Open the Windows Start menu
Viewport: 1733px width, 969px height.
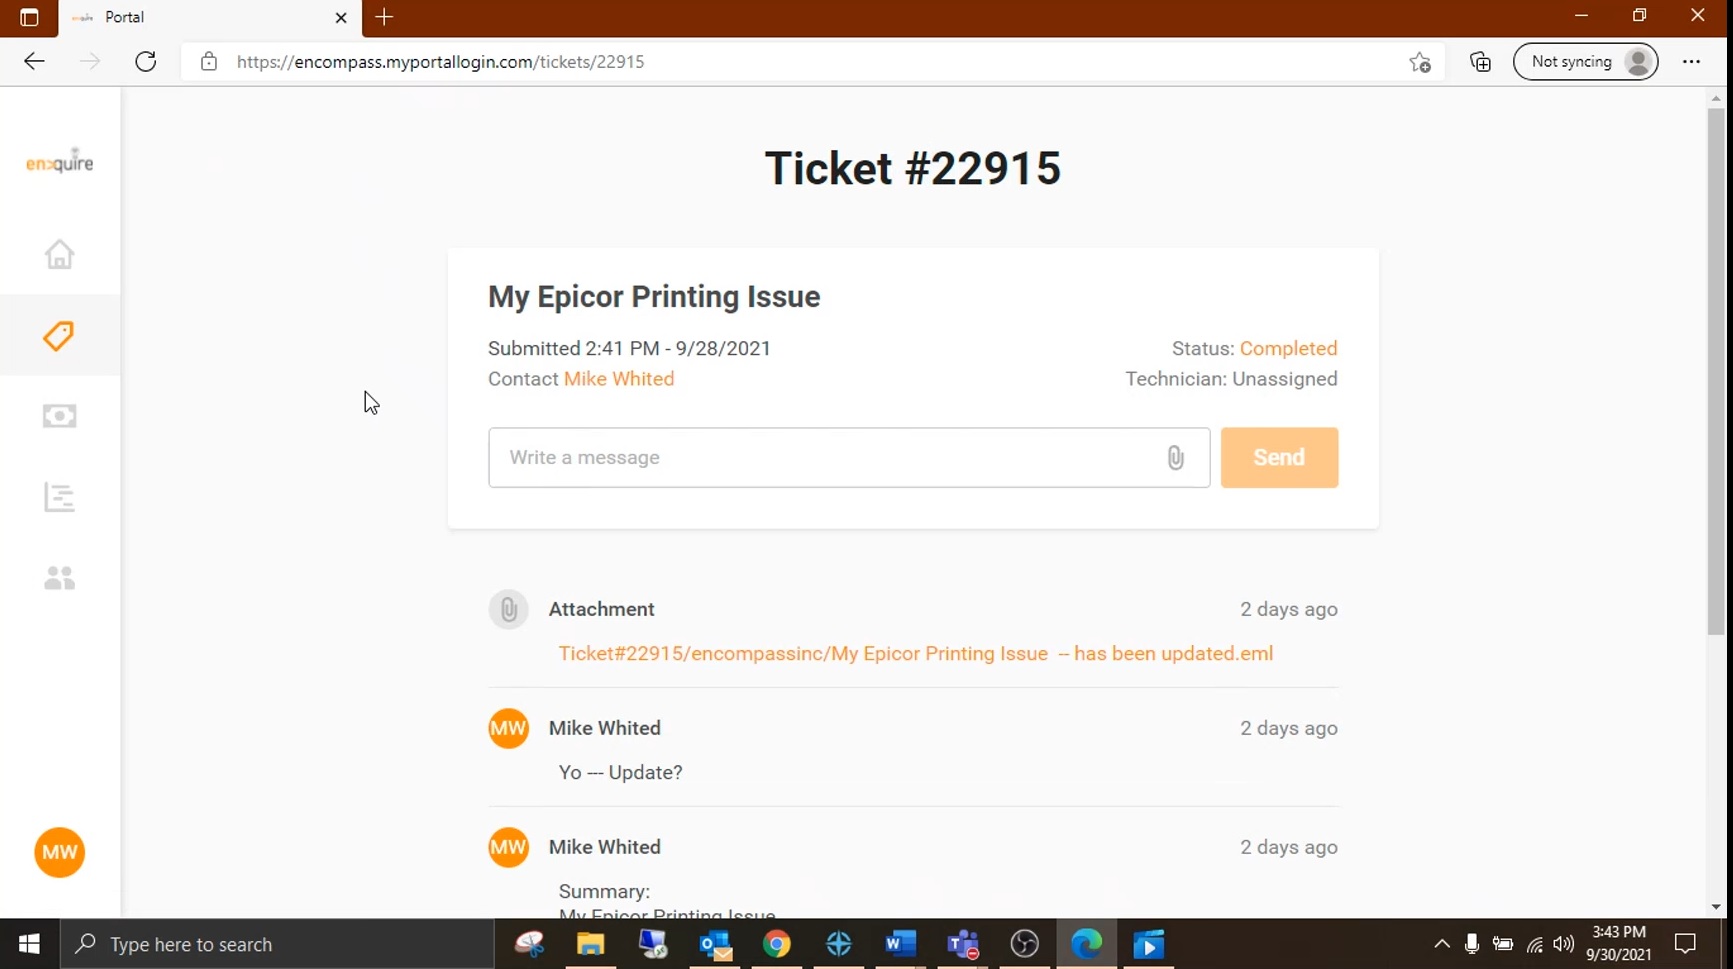(29, 944)
